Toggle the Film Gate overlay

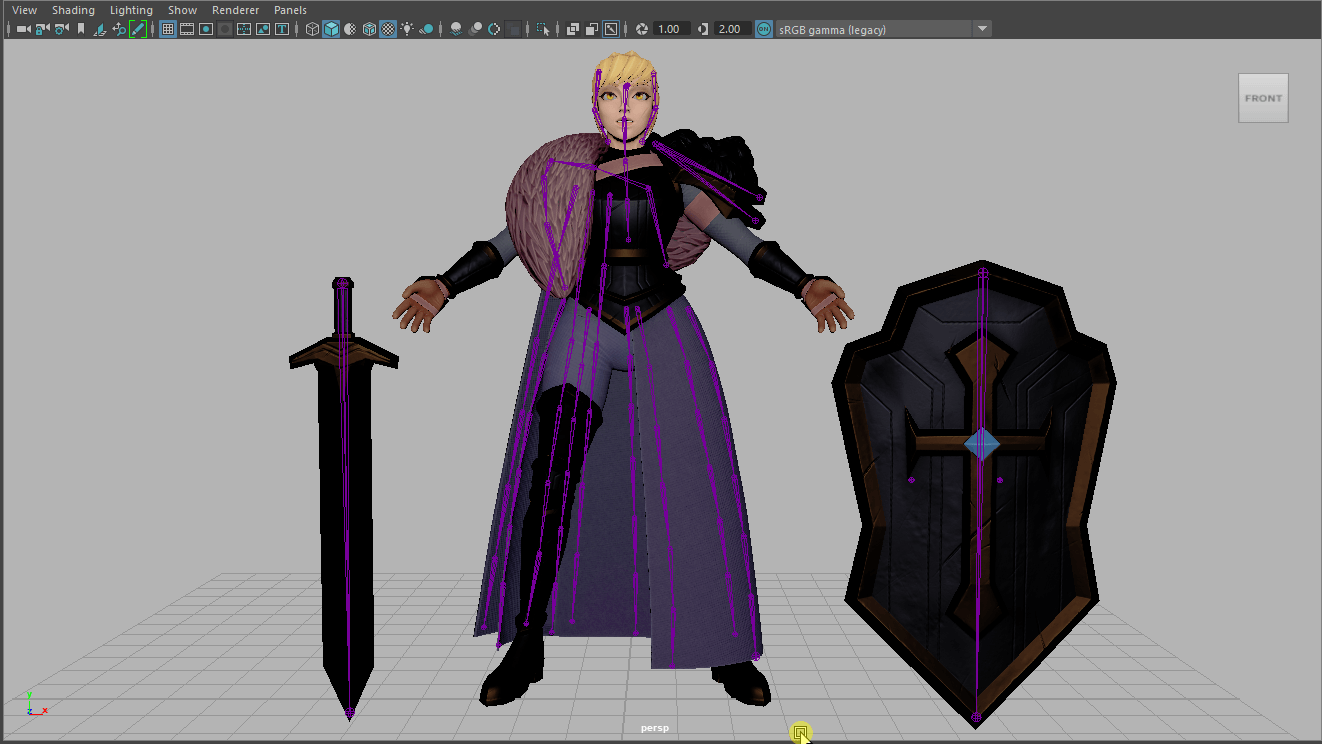click(x=186, y=29)
